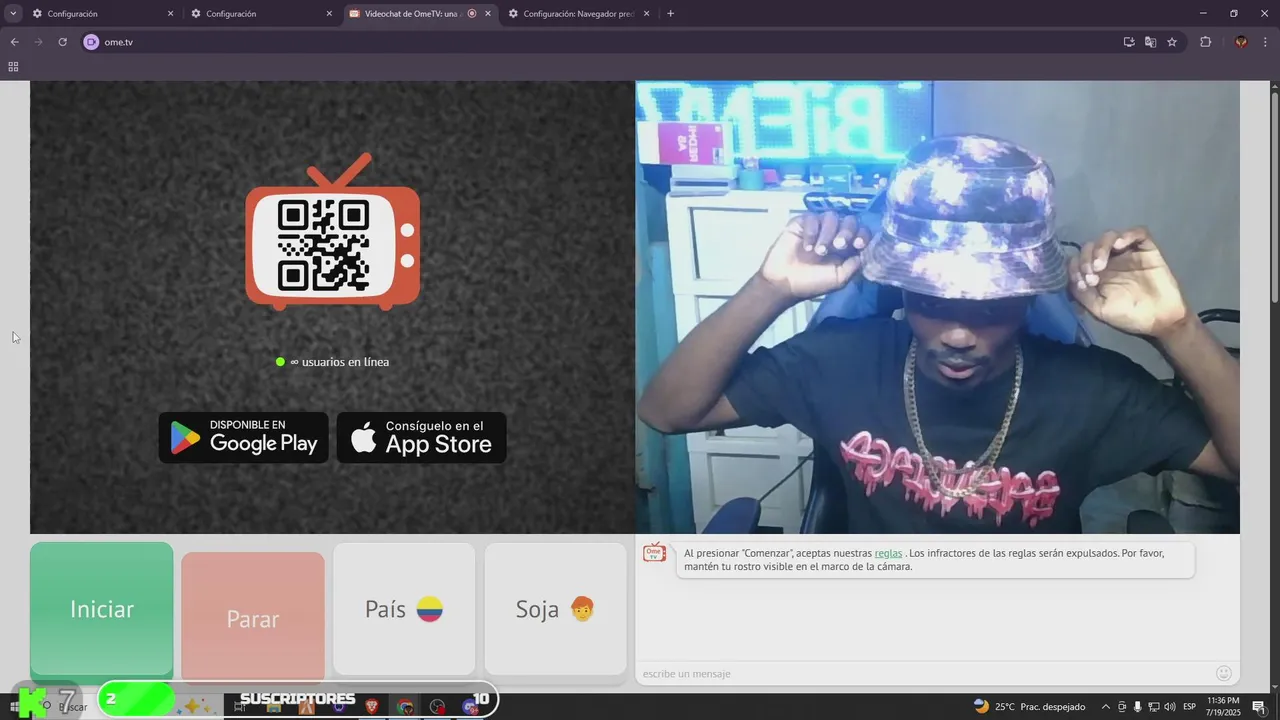The height and width of the screenshot is (720, 1280).
Task: Click the OmeTV QR code television logo
Action: [333, 232]
